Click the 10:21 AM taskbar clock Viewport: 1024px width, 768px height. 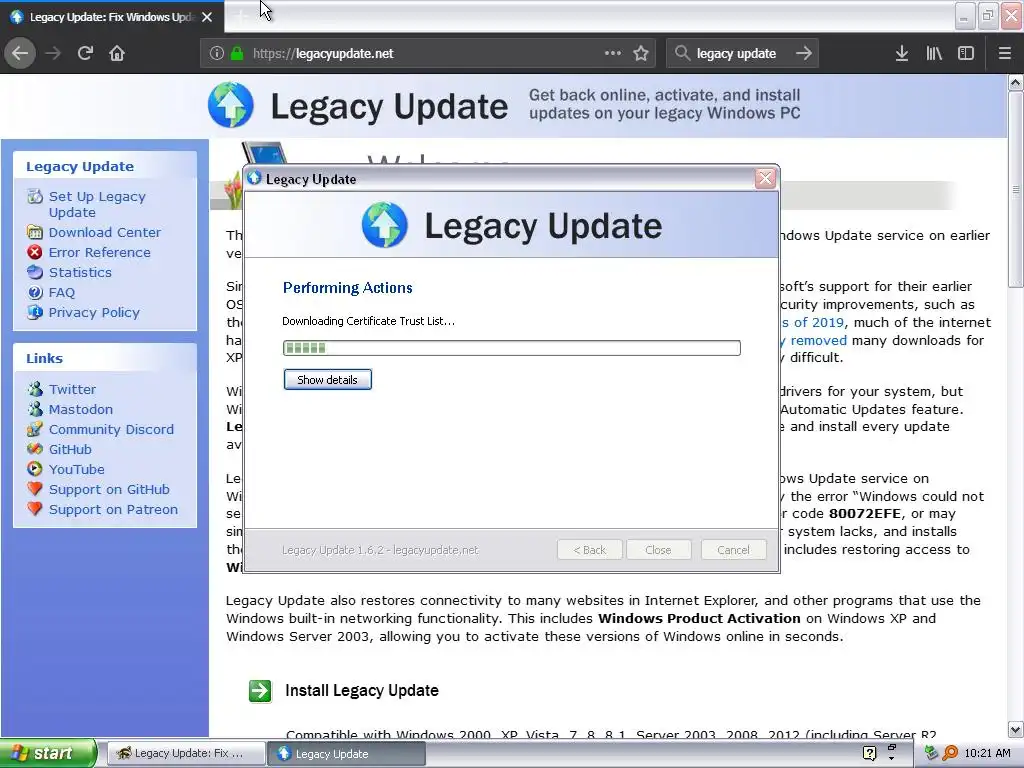click(987, 754)
